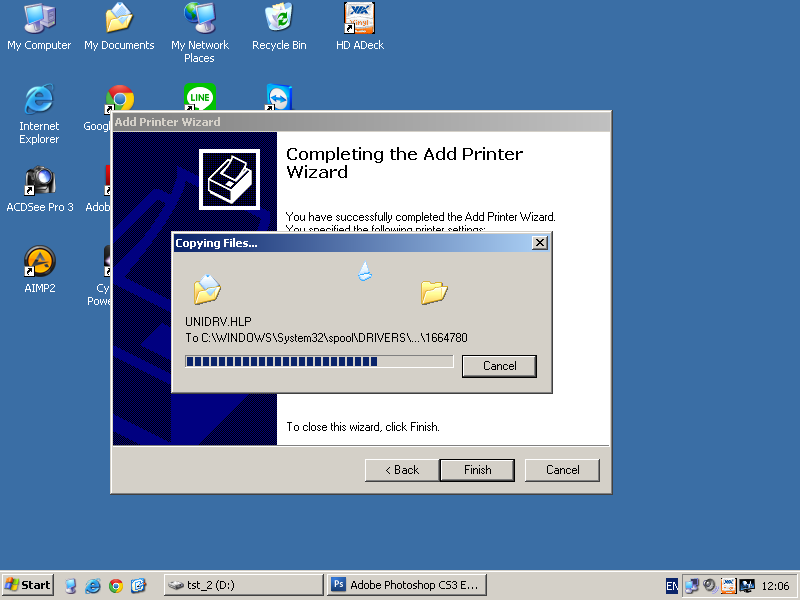Click UNIDRV.HLP file name text
This screenshot has width=800, height=600.
(218, 322)
